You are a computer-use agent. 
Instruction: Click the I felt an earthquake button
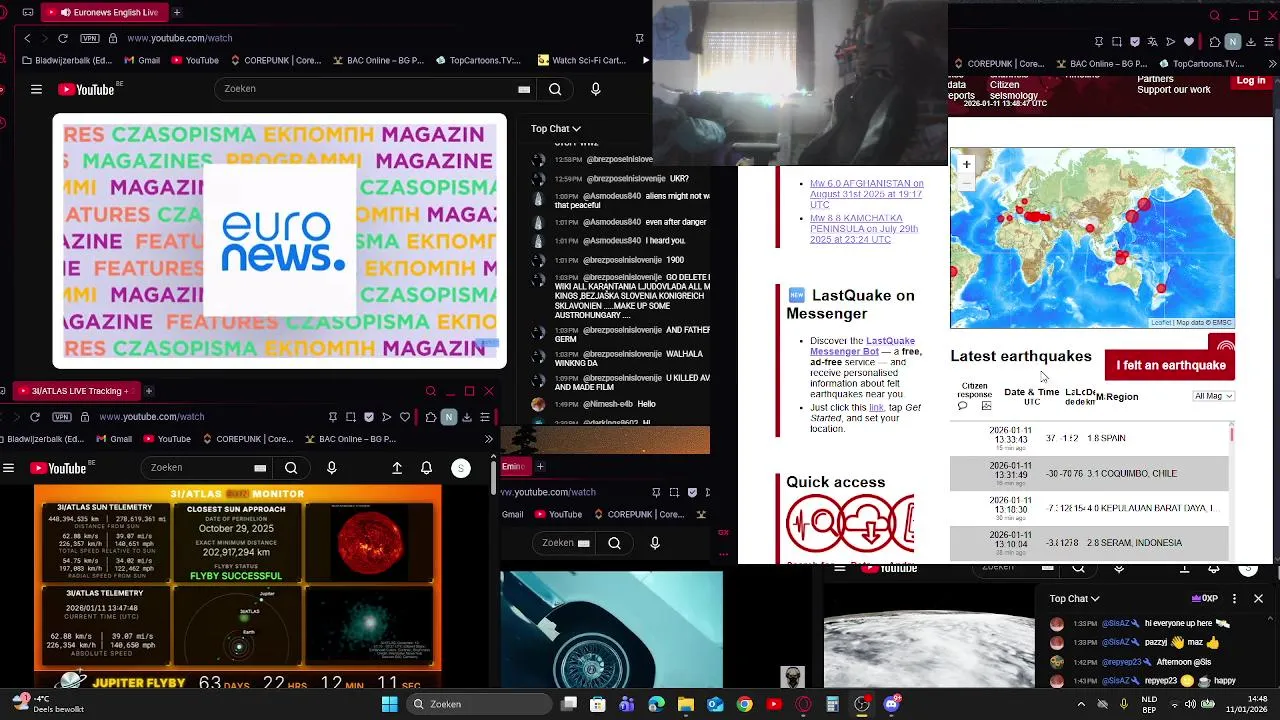(x=1170, y=365)
